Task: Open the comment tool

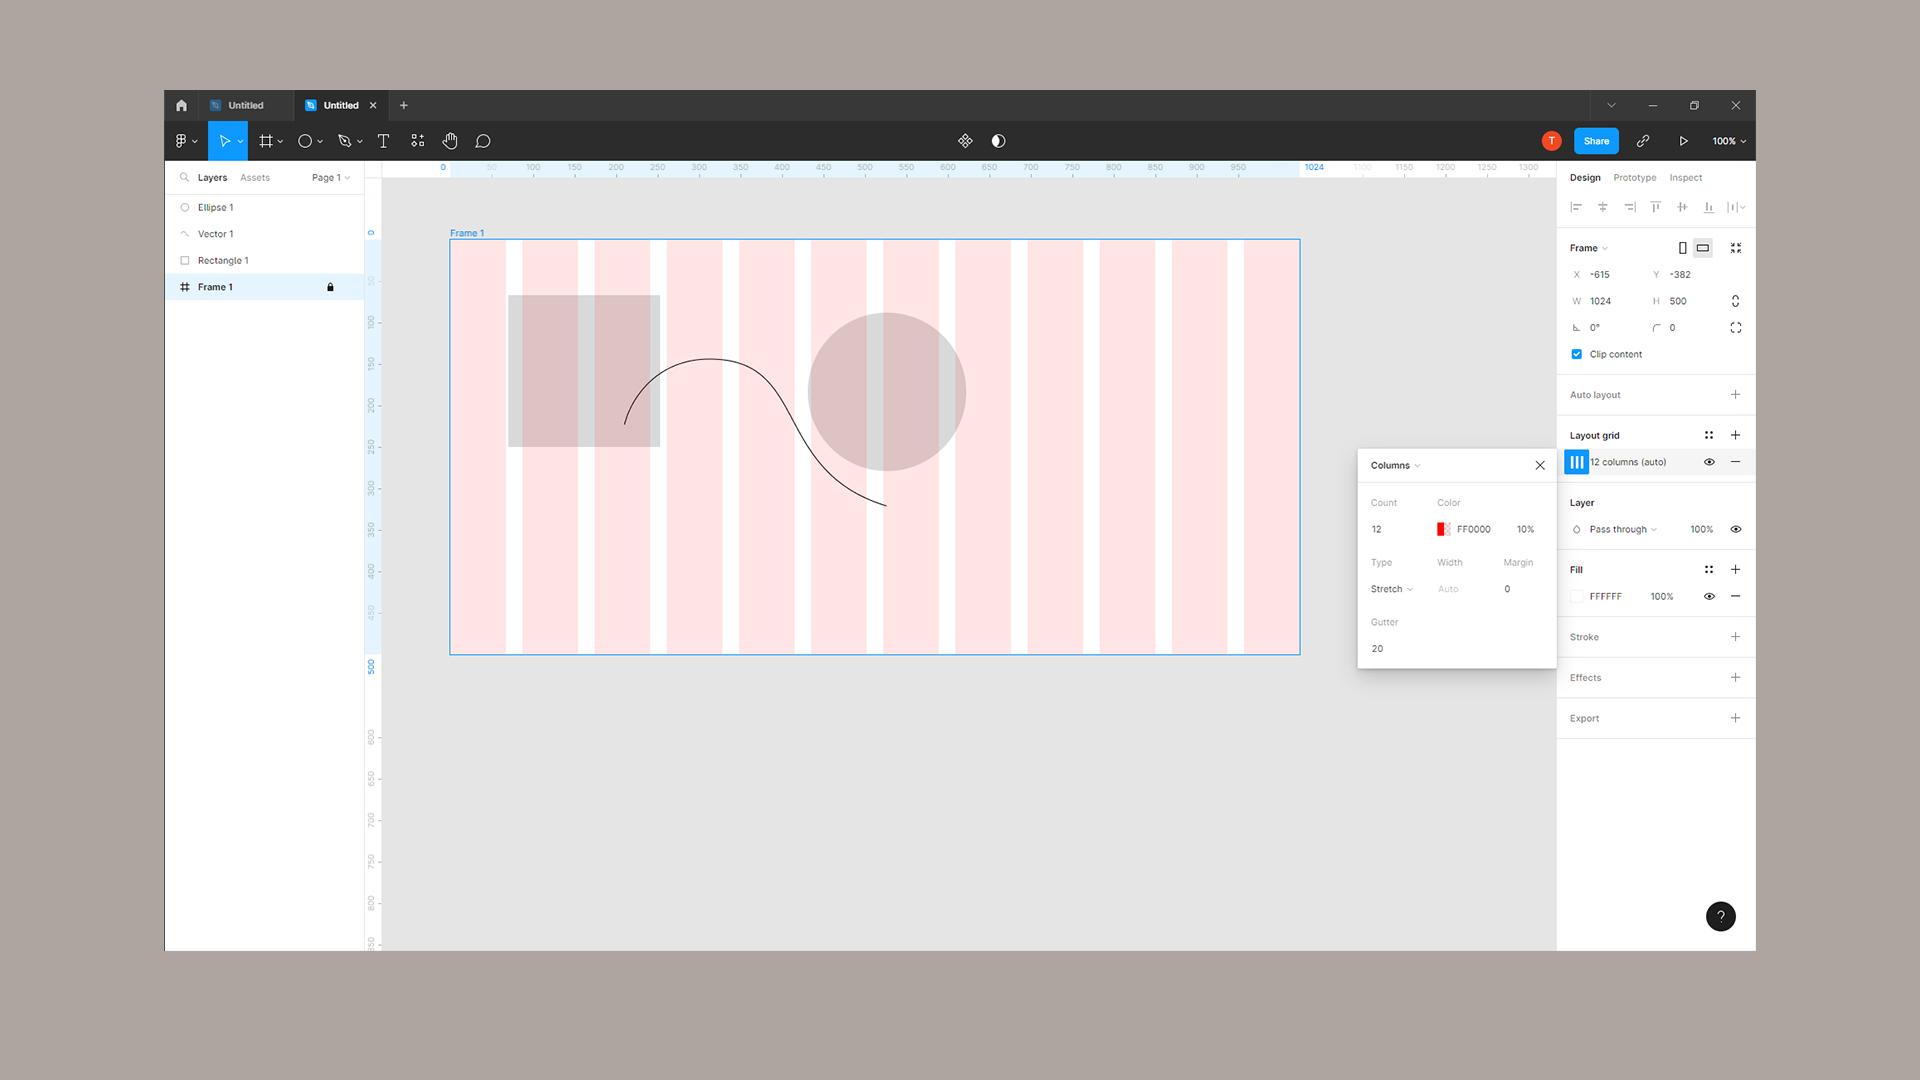Action: tap(483, 141)
